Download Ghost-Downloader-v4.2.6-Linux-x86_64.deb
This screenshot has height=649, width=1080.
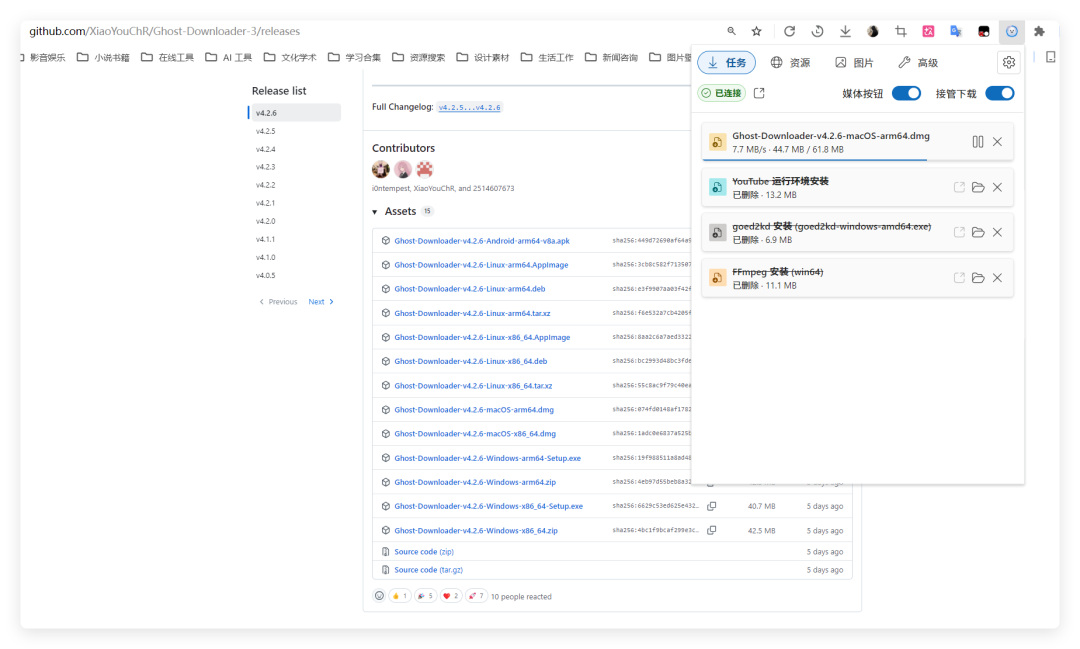470,362
